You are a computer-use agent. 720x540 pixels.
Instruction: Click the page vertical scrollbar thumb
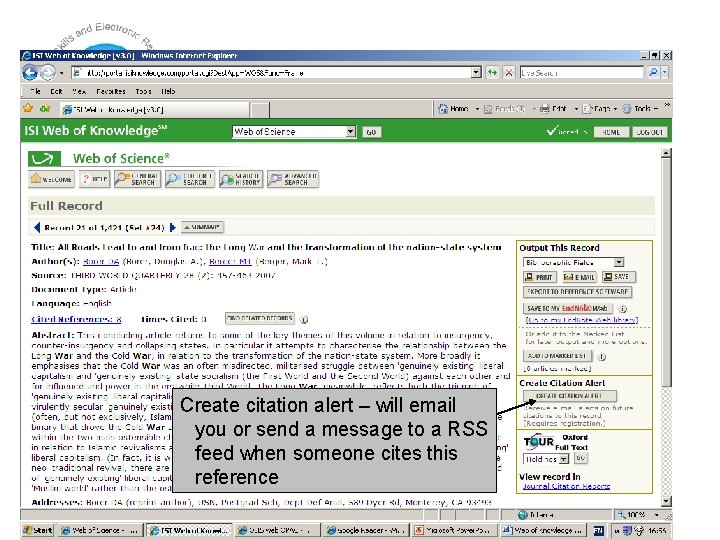tap(666, 272)
